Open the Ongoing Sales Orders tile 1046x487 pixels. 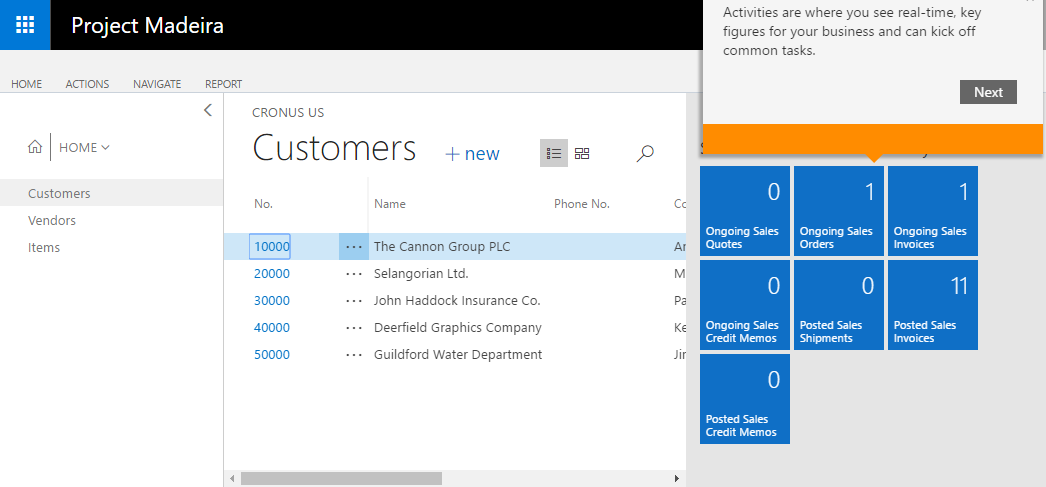pyautogui.click(x=838, y=211)
